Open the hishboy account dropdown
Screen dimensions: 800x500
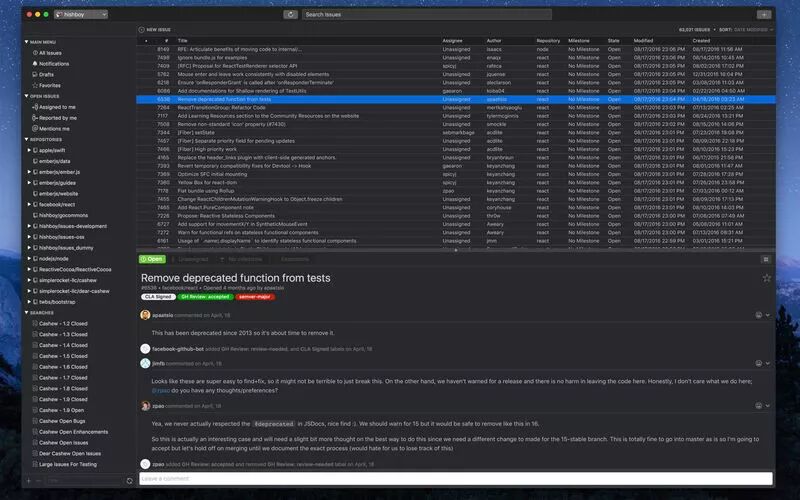point(81,14)
